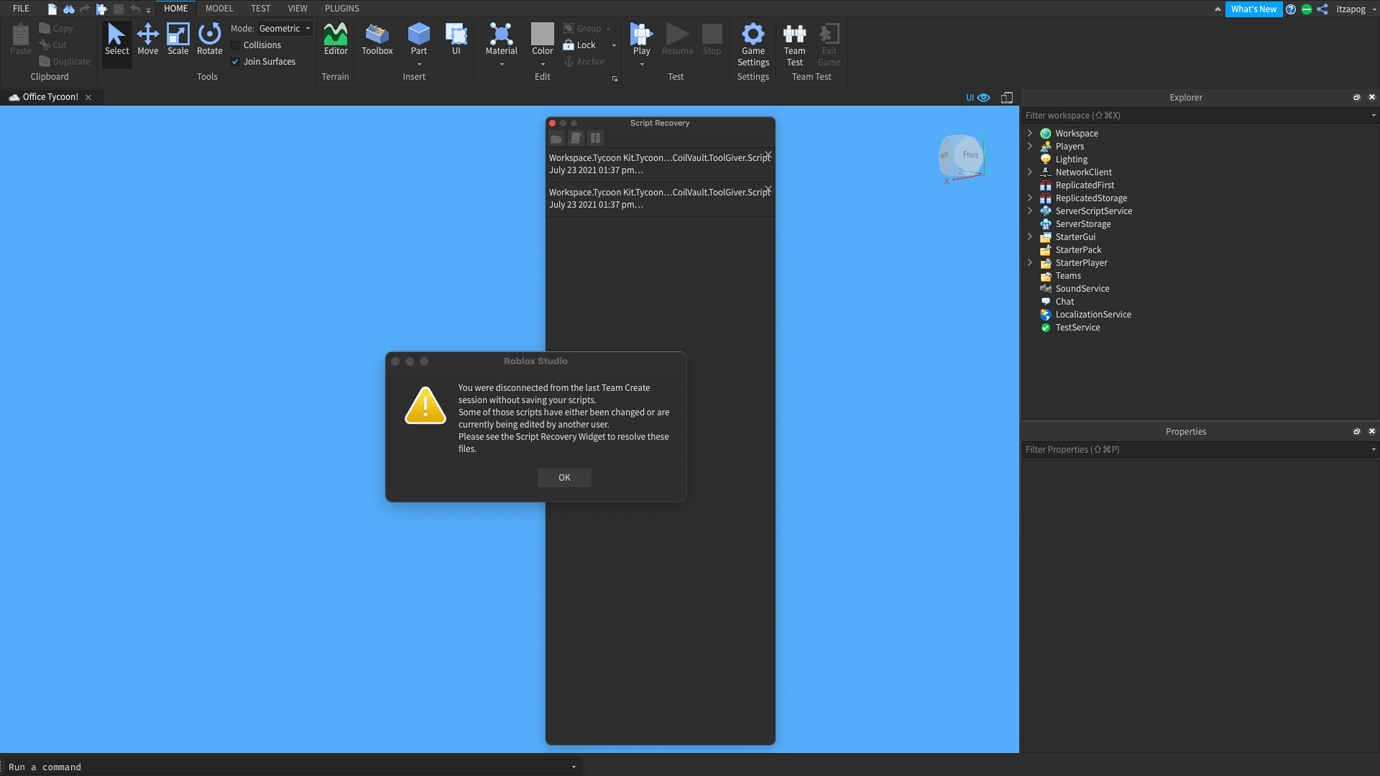The height and width of the screenshot is (776, 1380).
Task: Open the Mode Geometric dropdown
Action: point(285,29)
